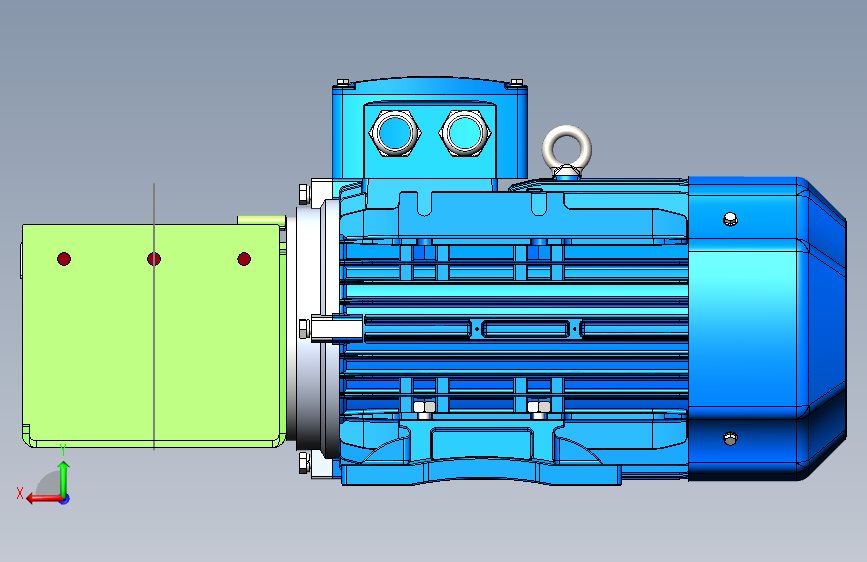Select the left pair of nuts near the motor base
Image resolution: width=867 pixels, height=562 pixels.
pyautogui.click(x=424, y=408)
